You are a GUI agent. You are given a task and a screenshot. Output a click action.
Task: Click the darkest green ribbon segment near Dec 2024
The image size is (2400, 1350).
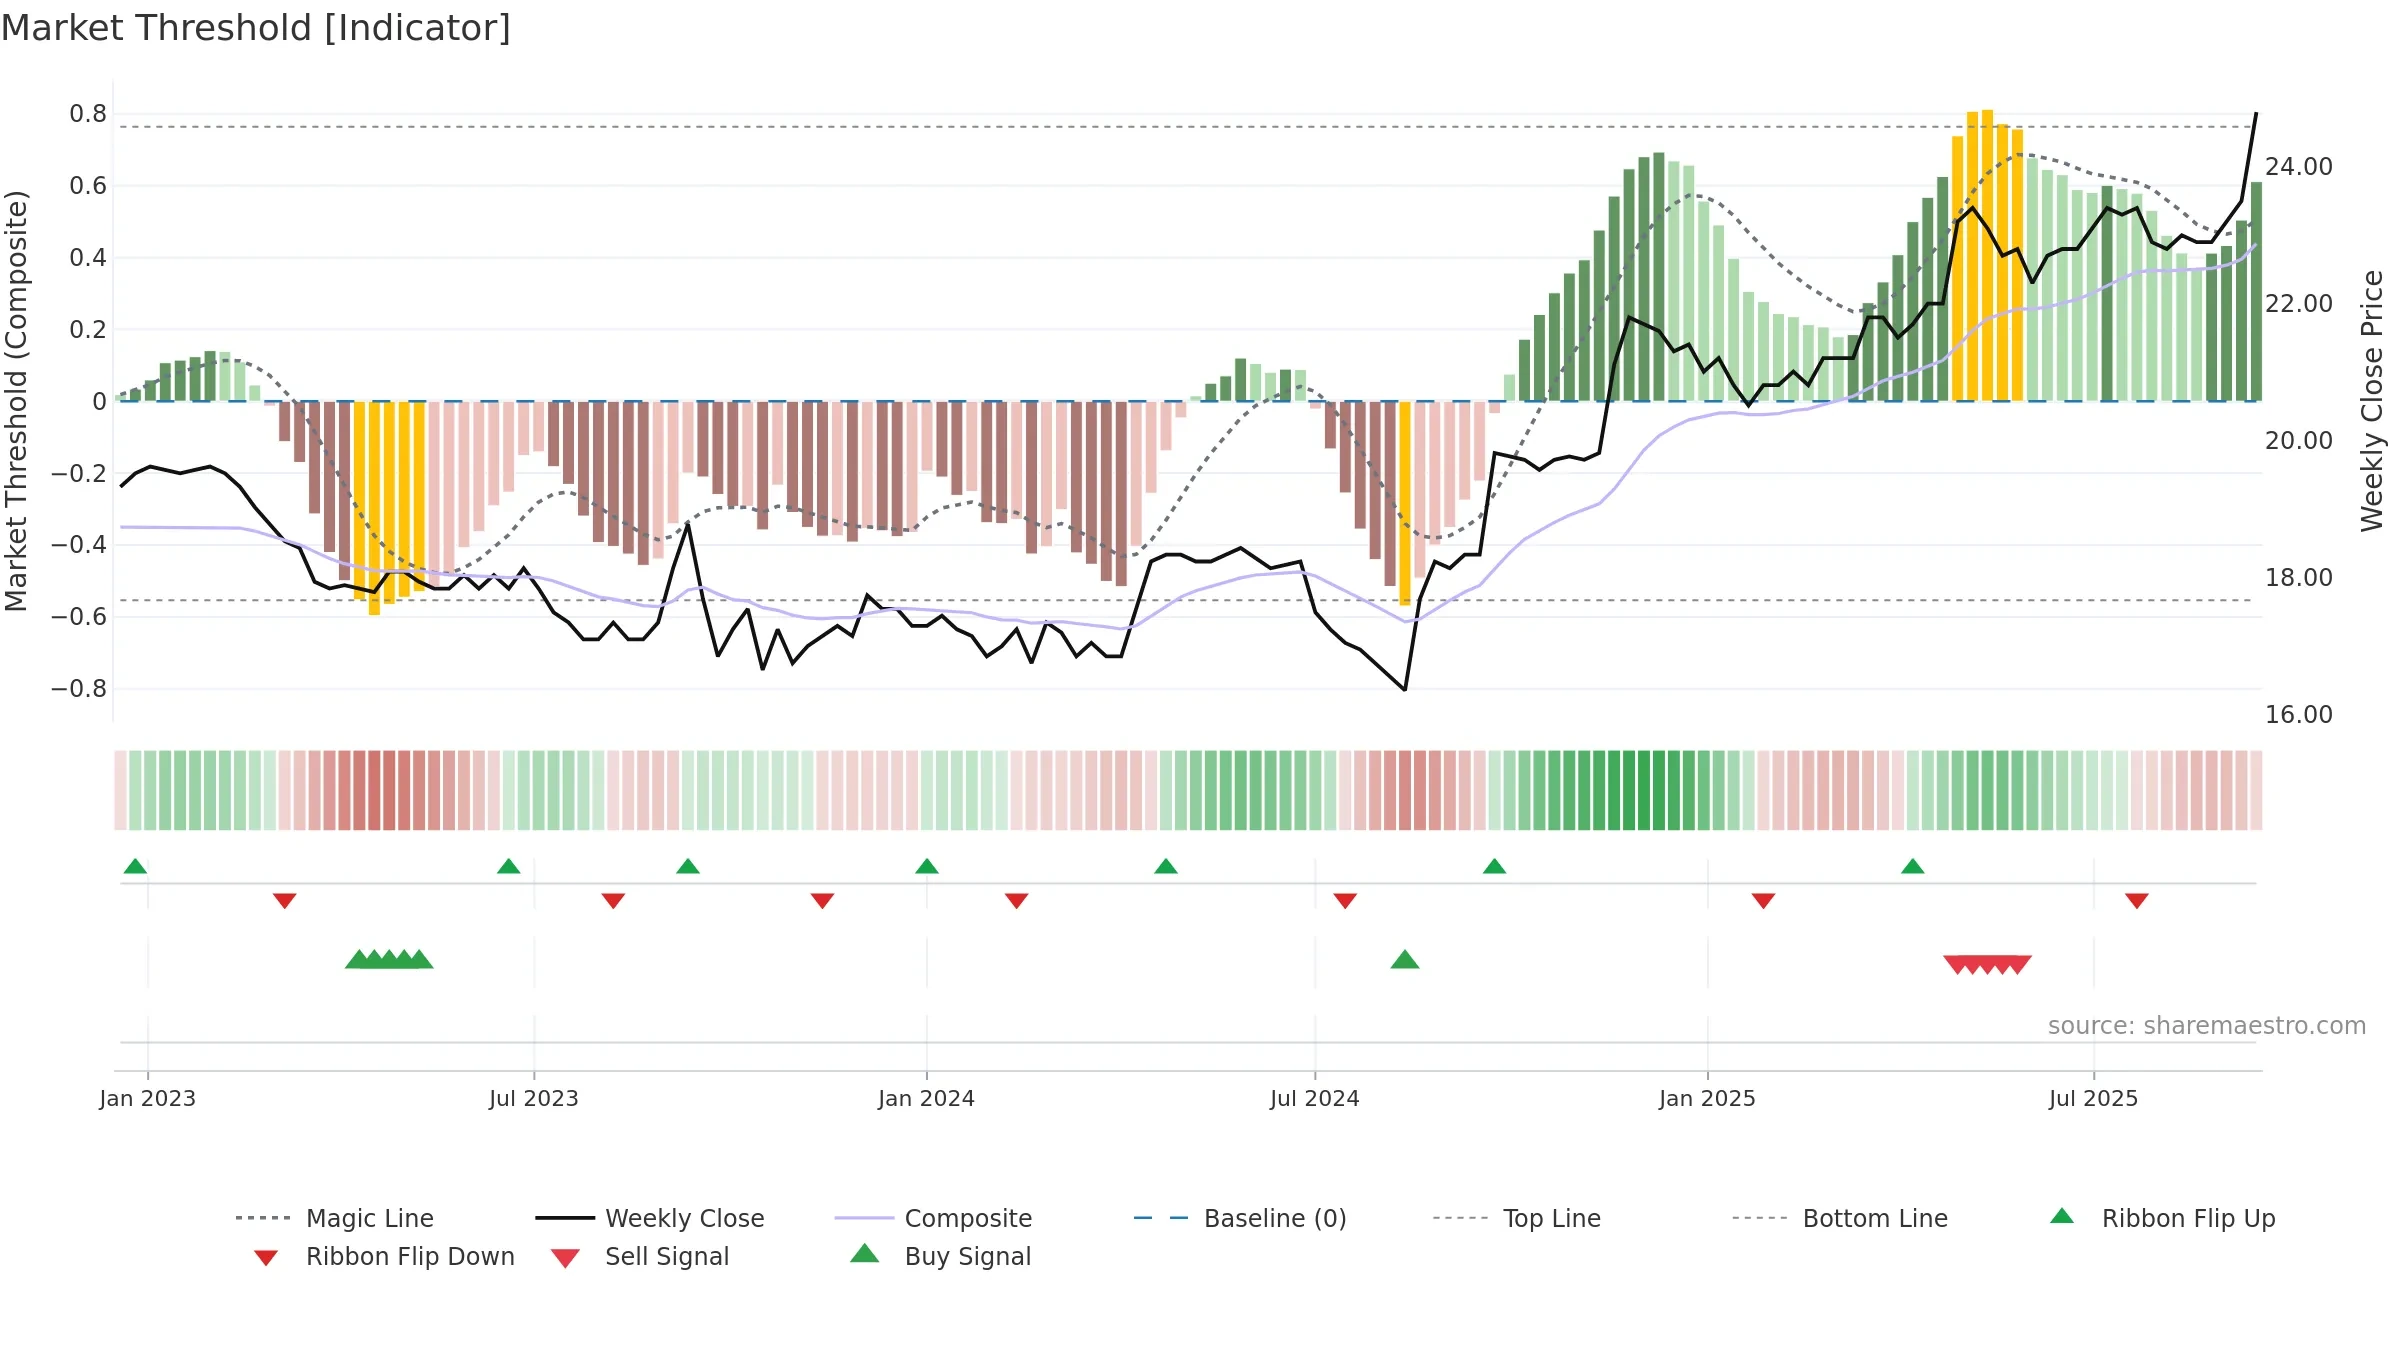coord(1644,790)
